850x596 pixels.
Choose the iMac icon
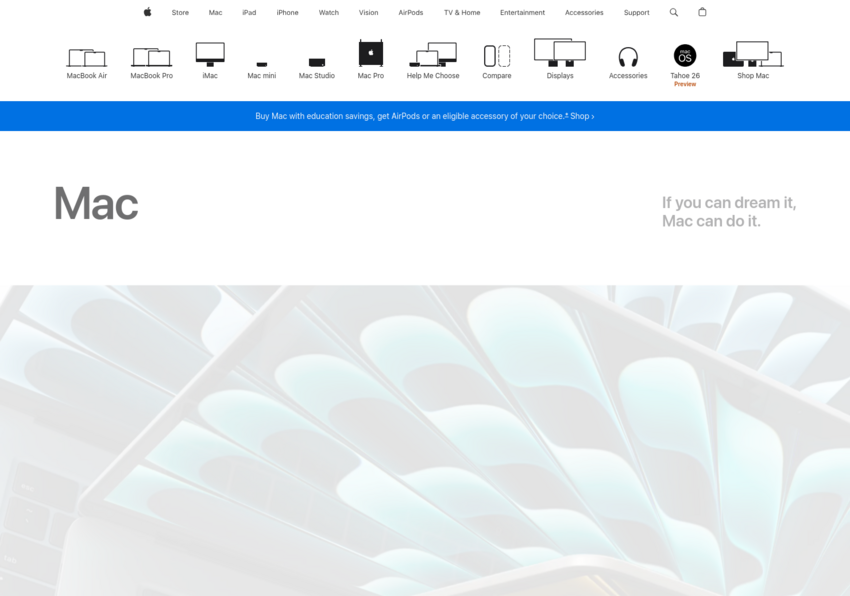[x=210, y=54]
